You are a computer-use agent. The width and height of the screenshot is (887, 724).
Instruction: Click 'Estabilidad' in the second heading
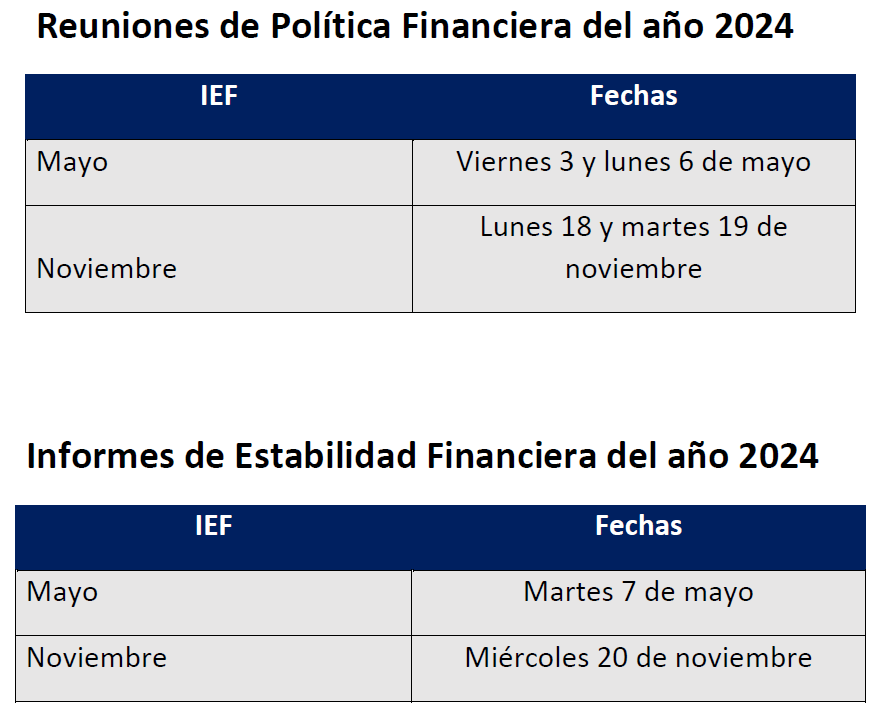pos(324,457)
